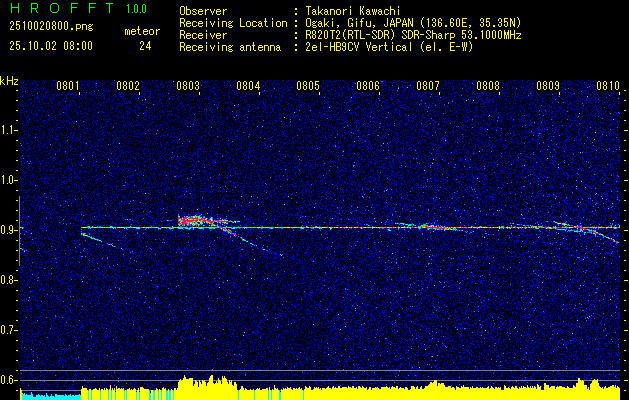
Task: Click the 0805 time marker
Action: click(308, 86)
